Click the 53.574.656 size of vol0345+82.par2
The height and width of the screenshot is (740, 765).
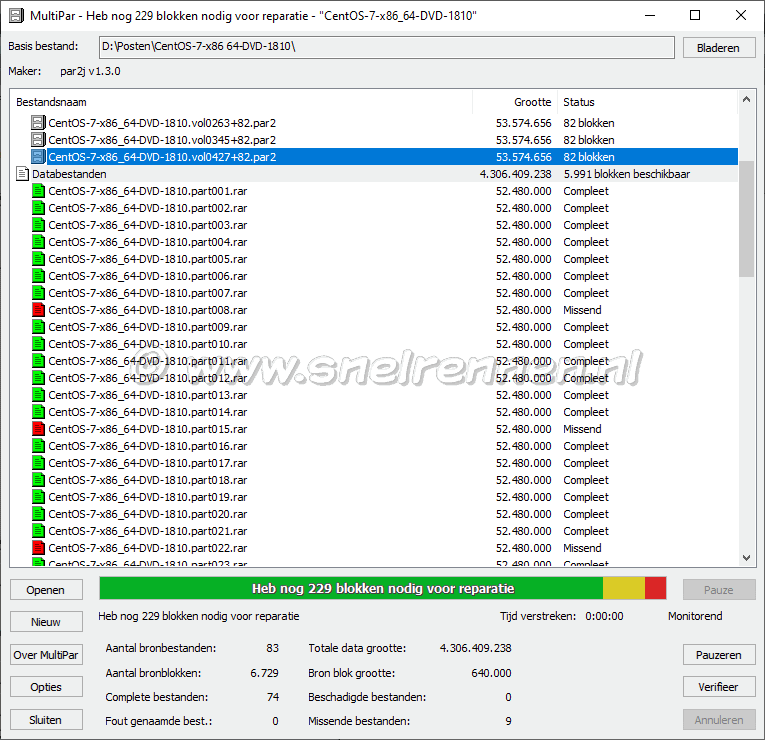523,140
